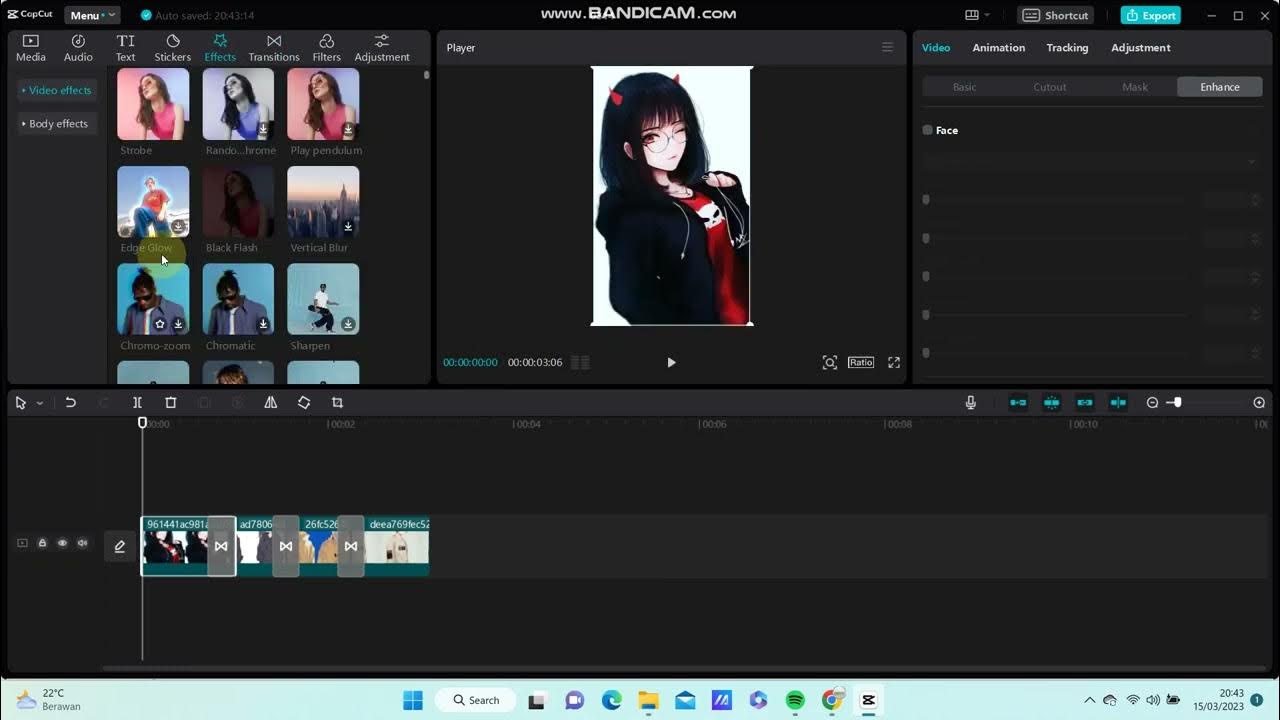This screenshot has width=1280, height=720.
Task: Delete the selected clip
Action: tap(170, 402)
